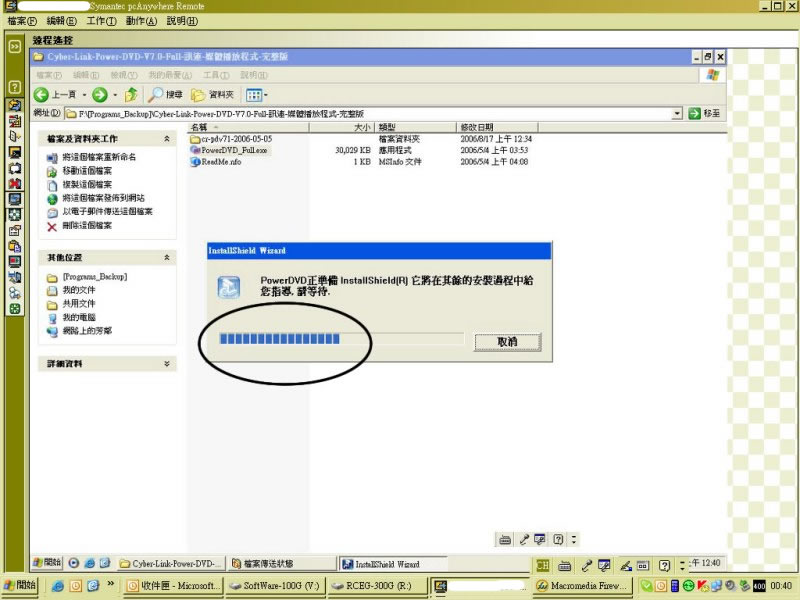Sort by 修改日期 column header
Viewport: 800px width, 600px height.
pyautogui.click(x=497, y=127)
